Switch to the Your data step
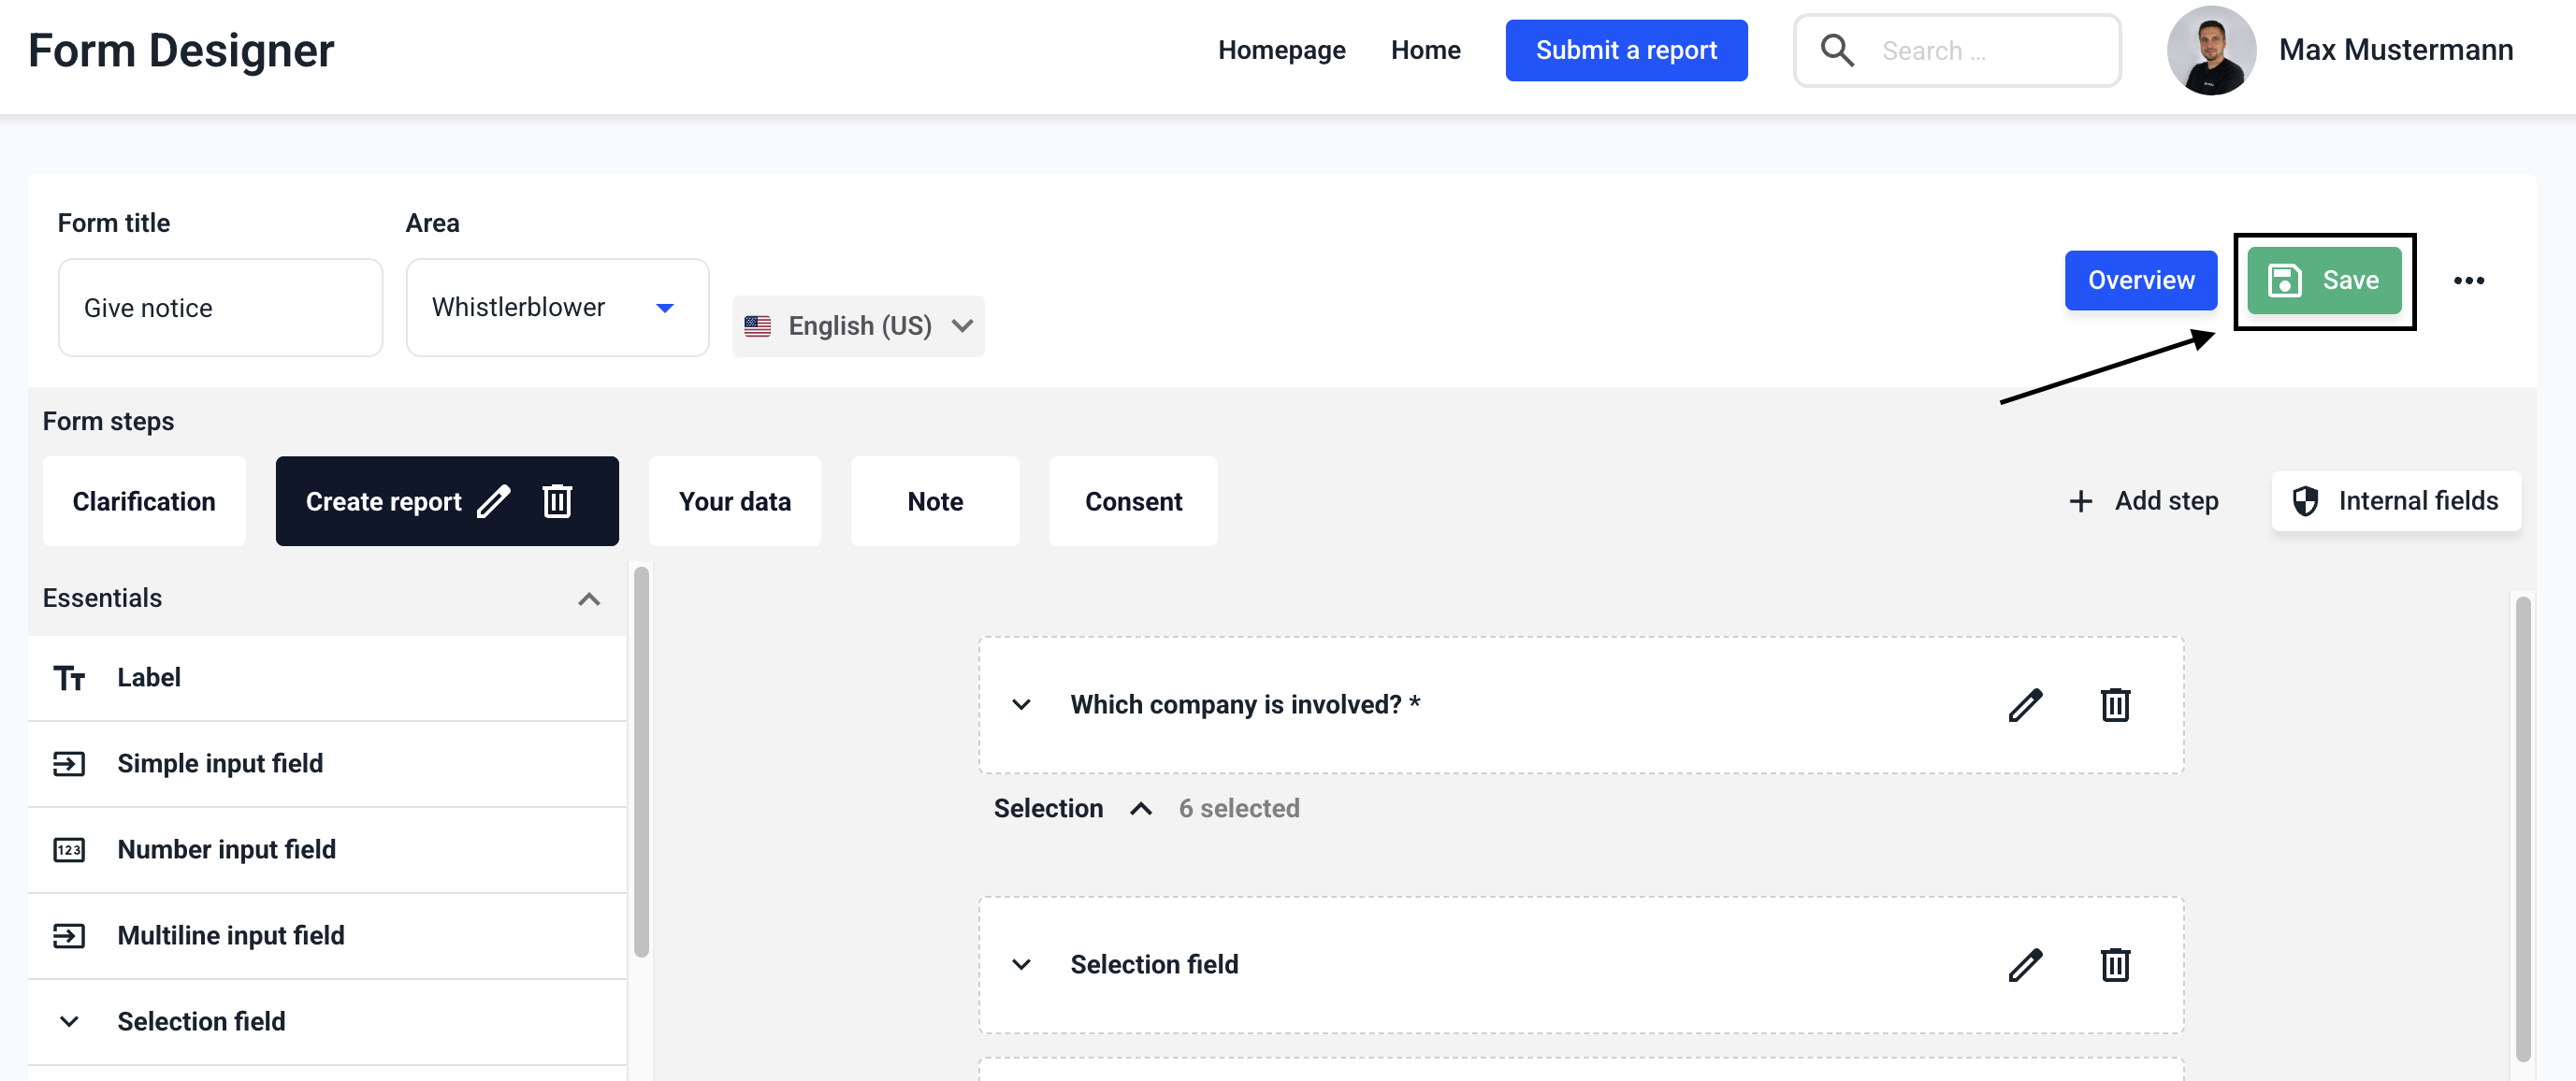2576x1081 pixels. tap(734, 501)
